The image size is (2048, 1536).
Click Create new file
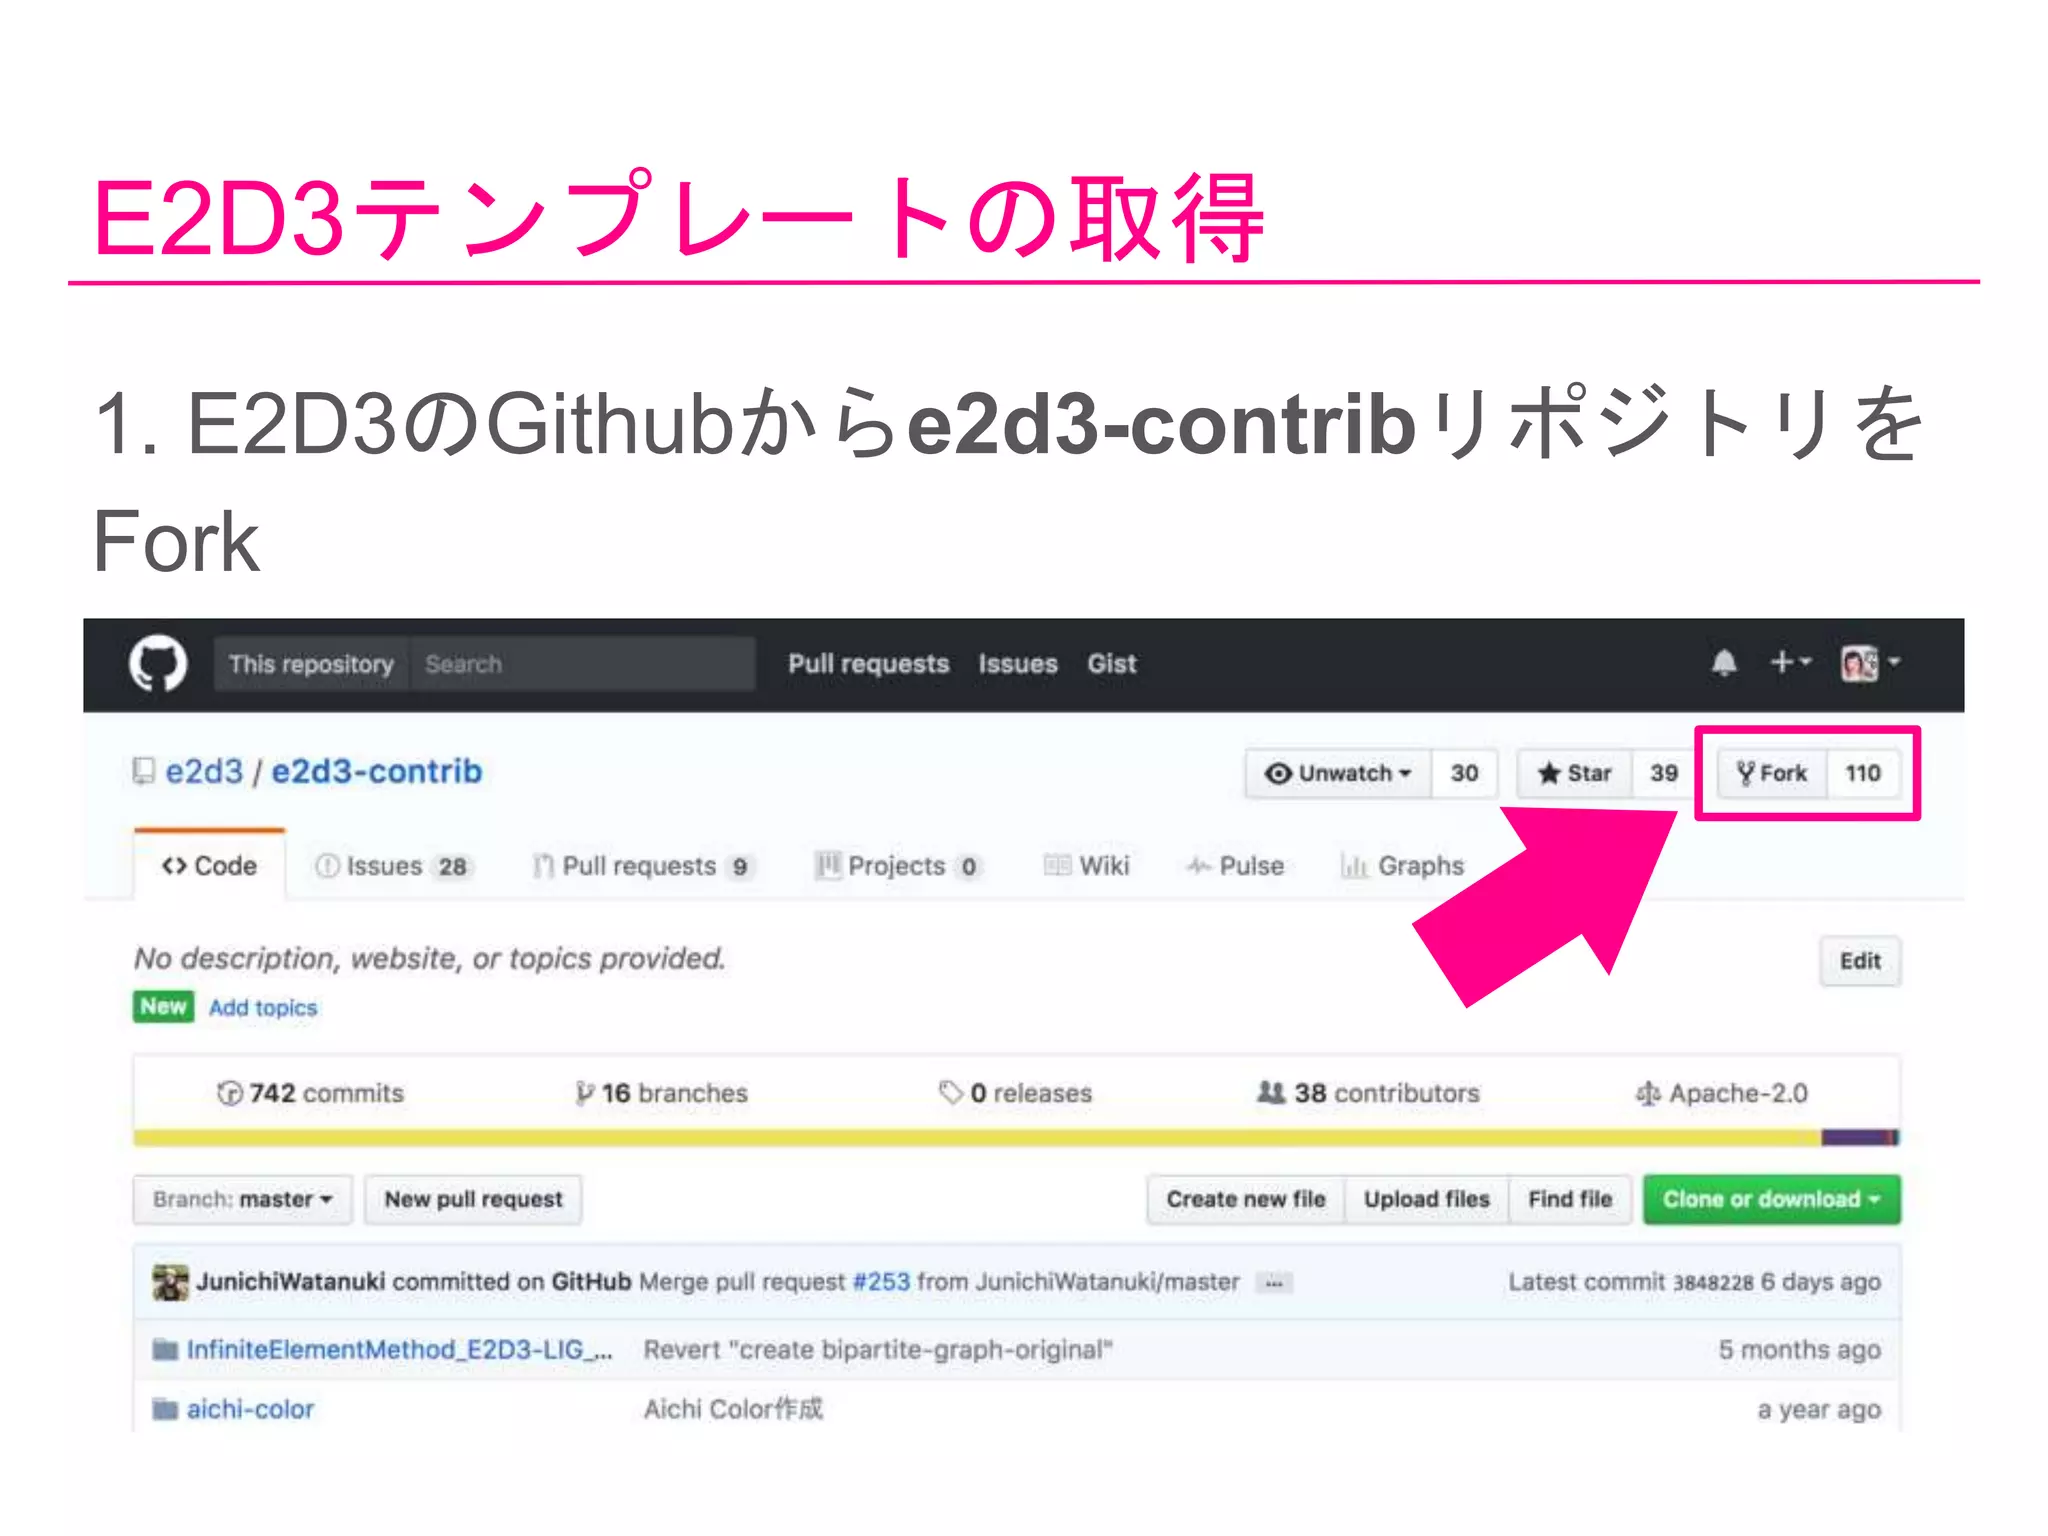[1246, 1199]
